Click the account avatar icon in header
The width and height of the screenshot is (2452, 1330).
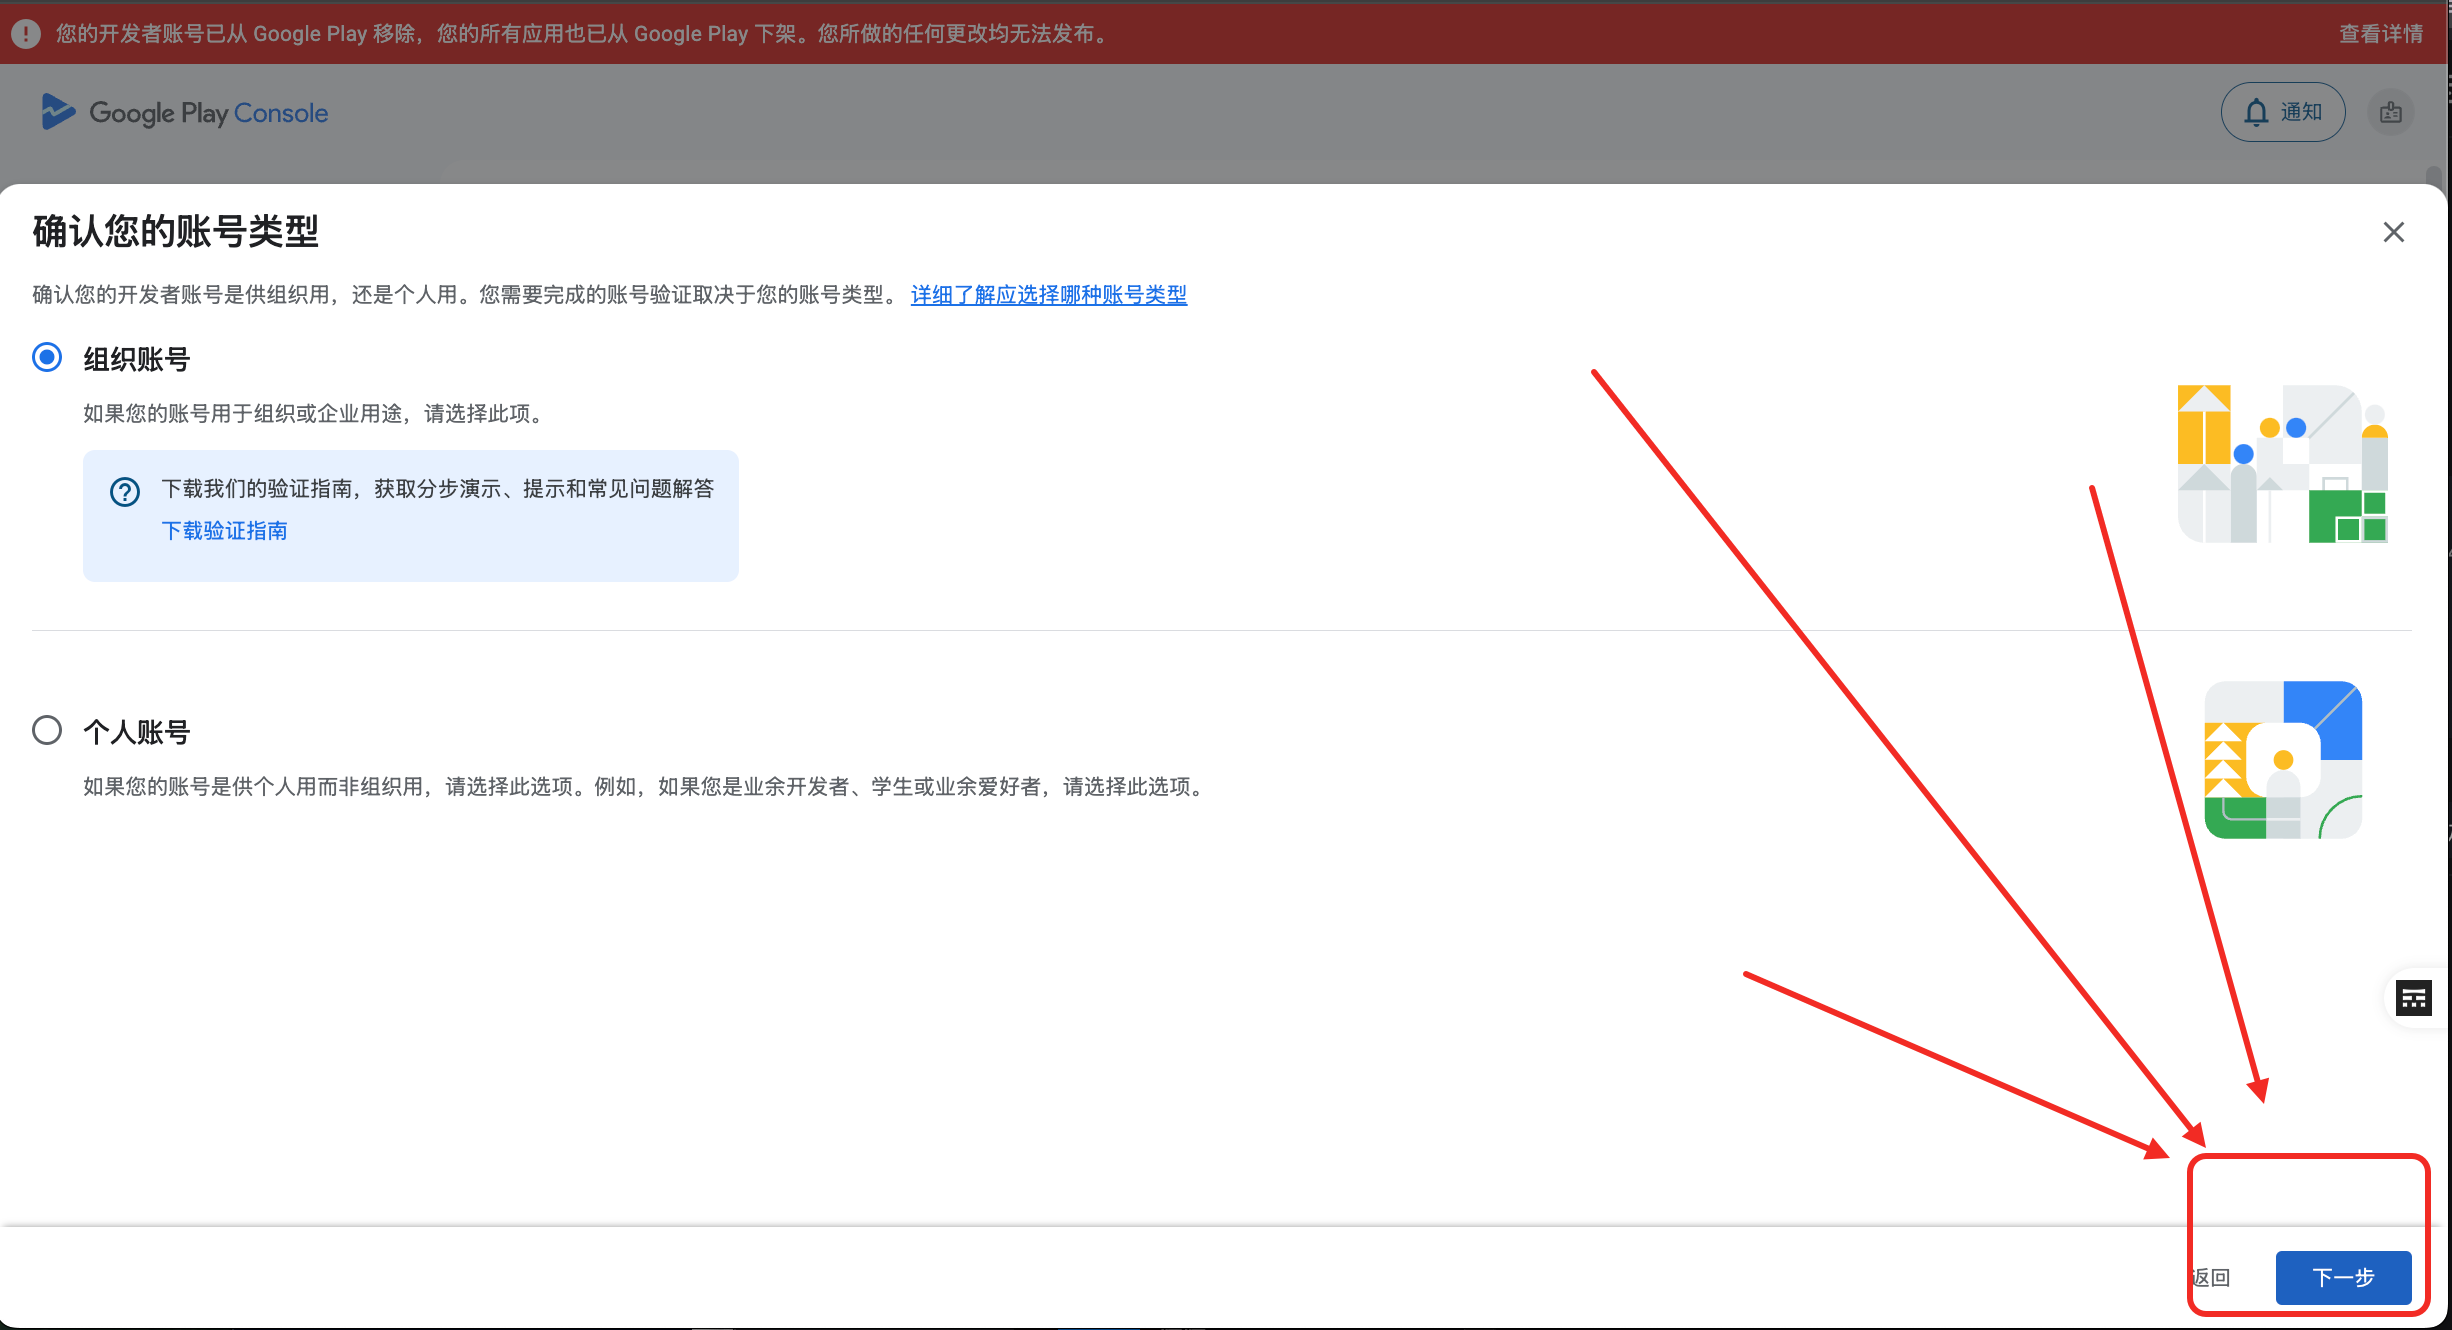point(2390,112)
